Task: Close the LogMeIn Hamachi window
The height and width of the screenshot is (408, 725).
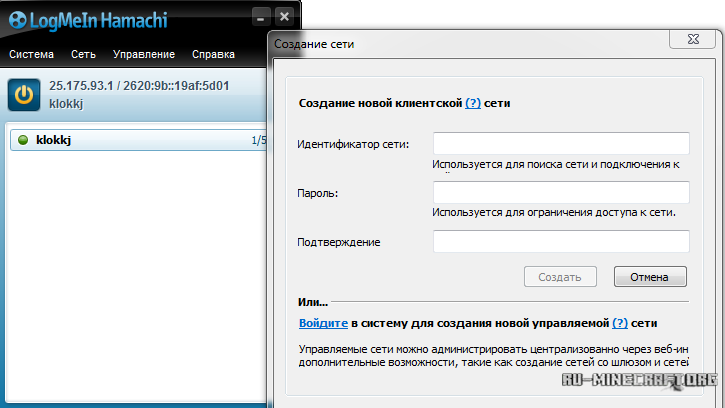Action: tap(284, 17)
